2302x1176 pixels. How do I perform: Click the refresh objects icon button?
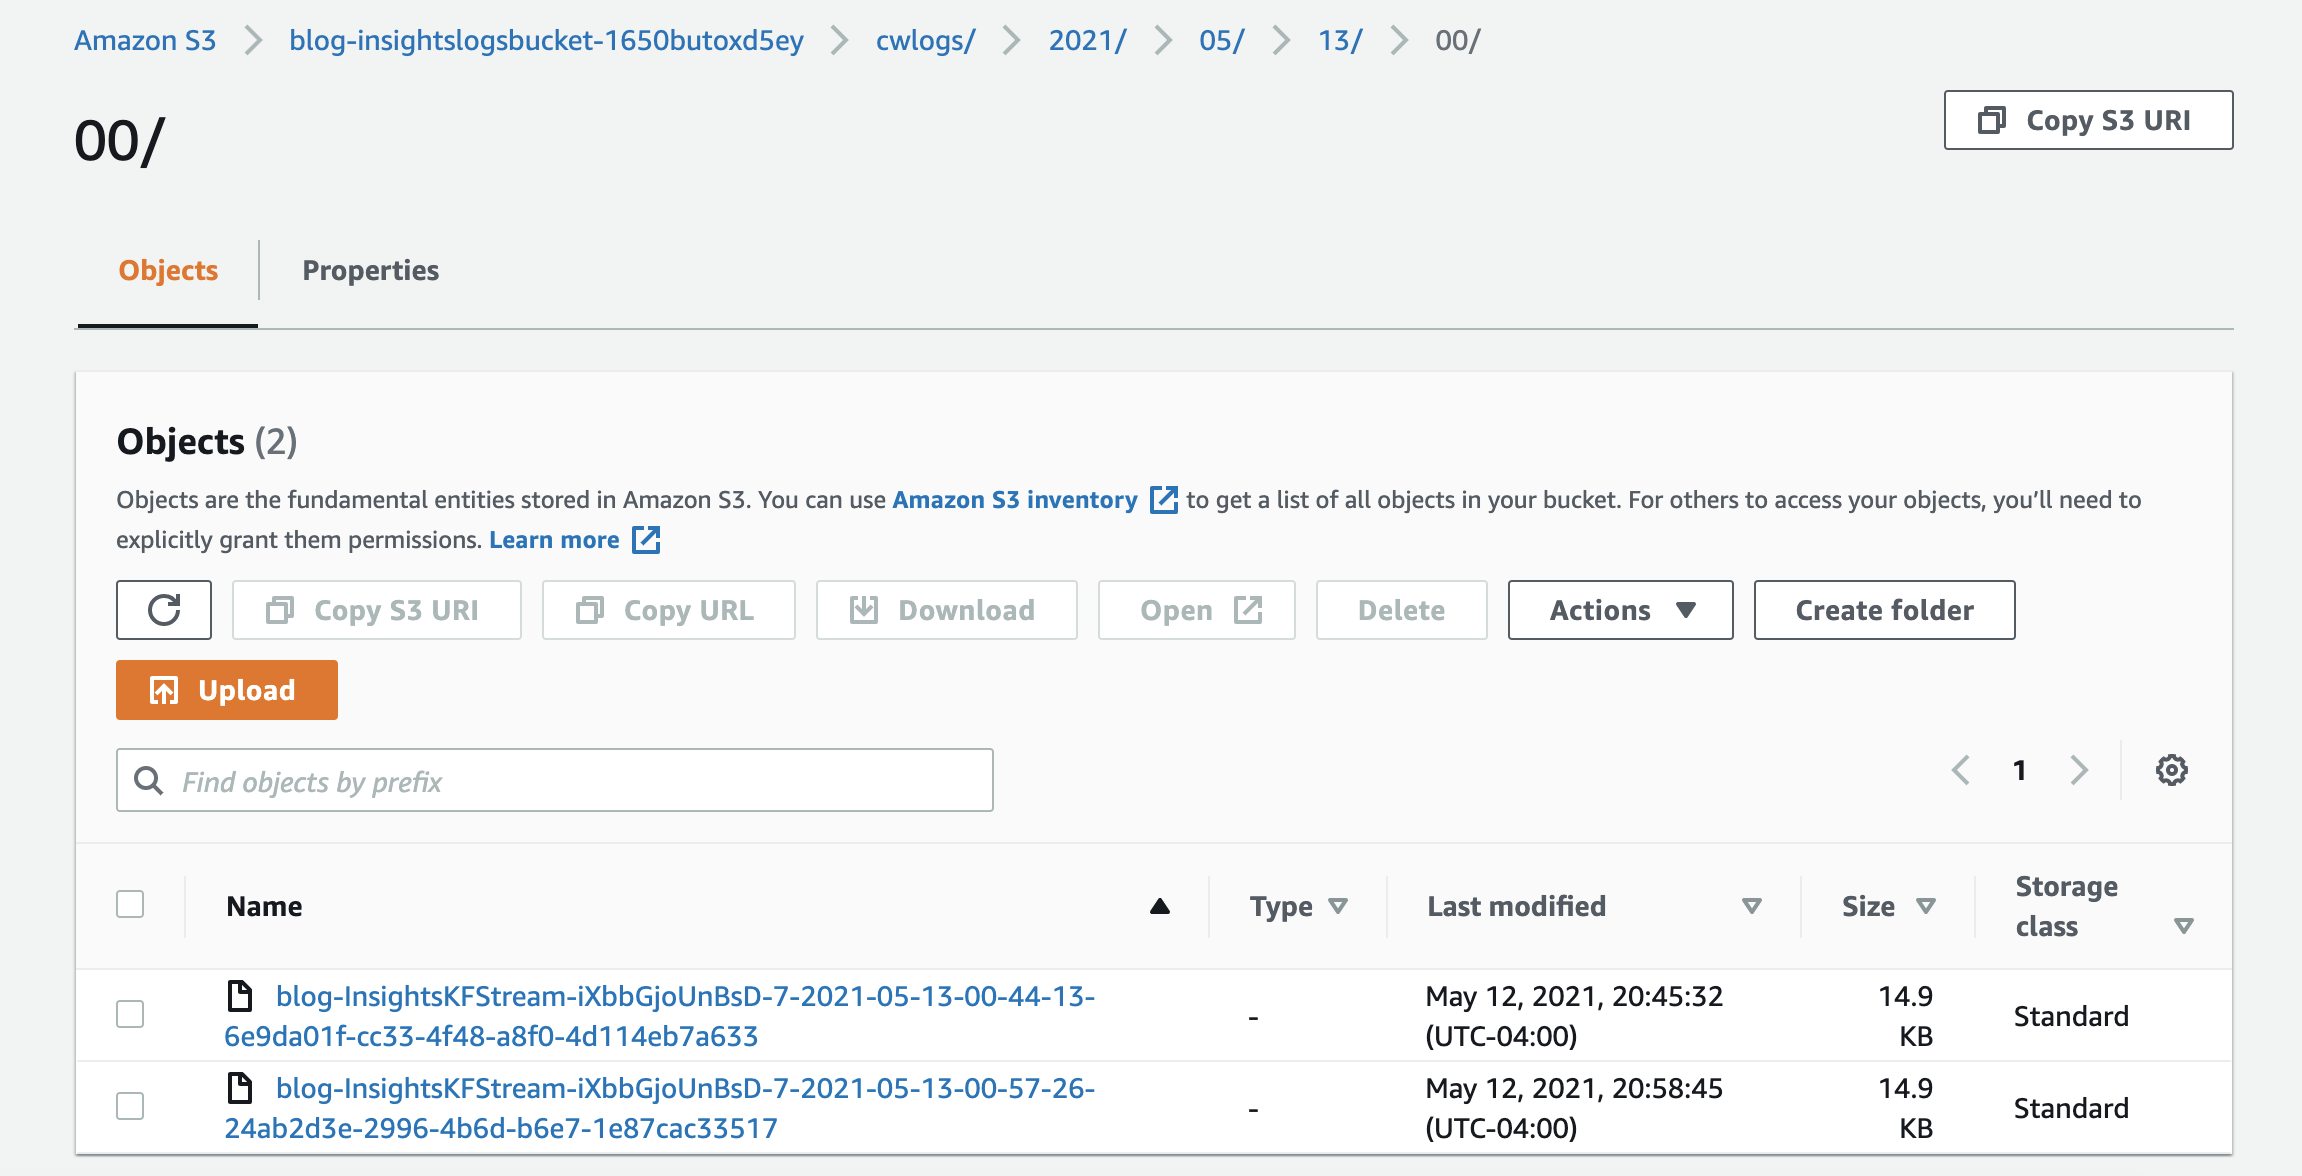pyautogui.click(x=164, y=610)
